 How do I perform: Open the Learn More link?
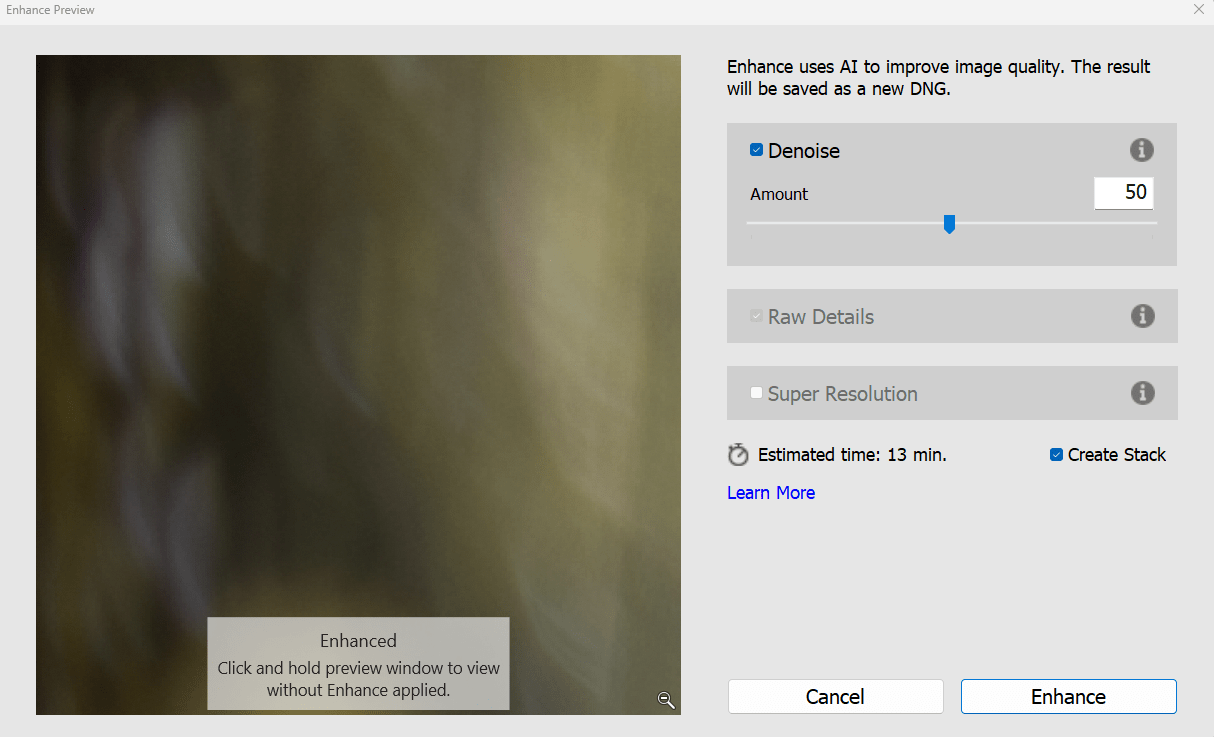pyautogui.click(x=770, y=492)
